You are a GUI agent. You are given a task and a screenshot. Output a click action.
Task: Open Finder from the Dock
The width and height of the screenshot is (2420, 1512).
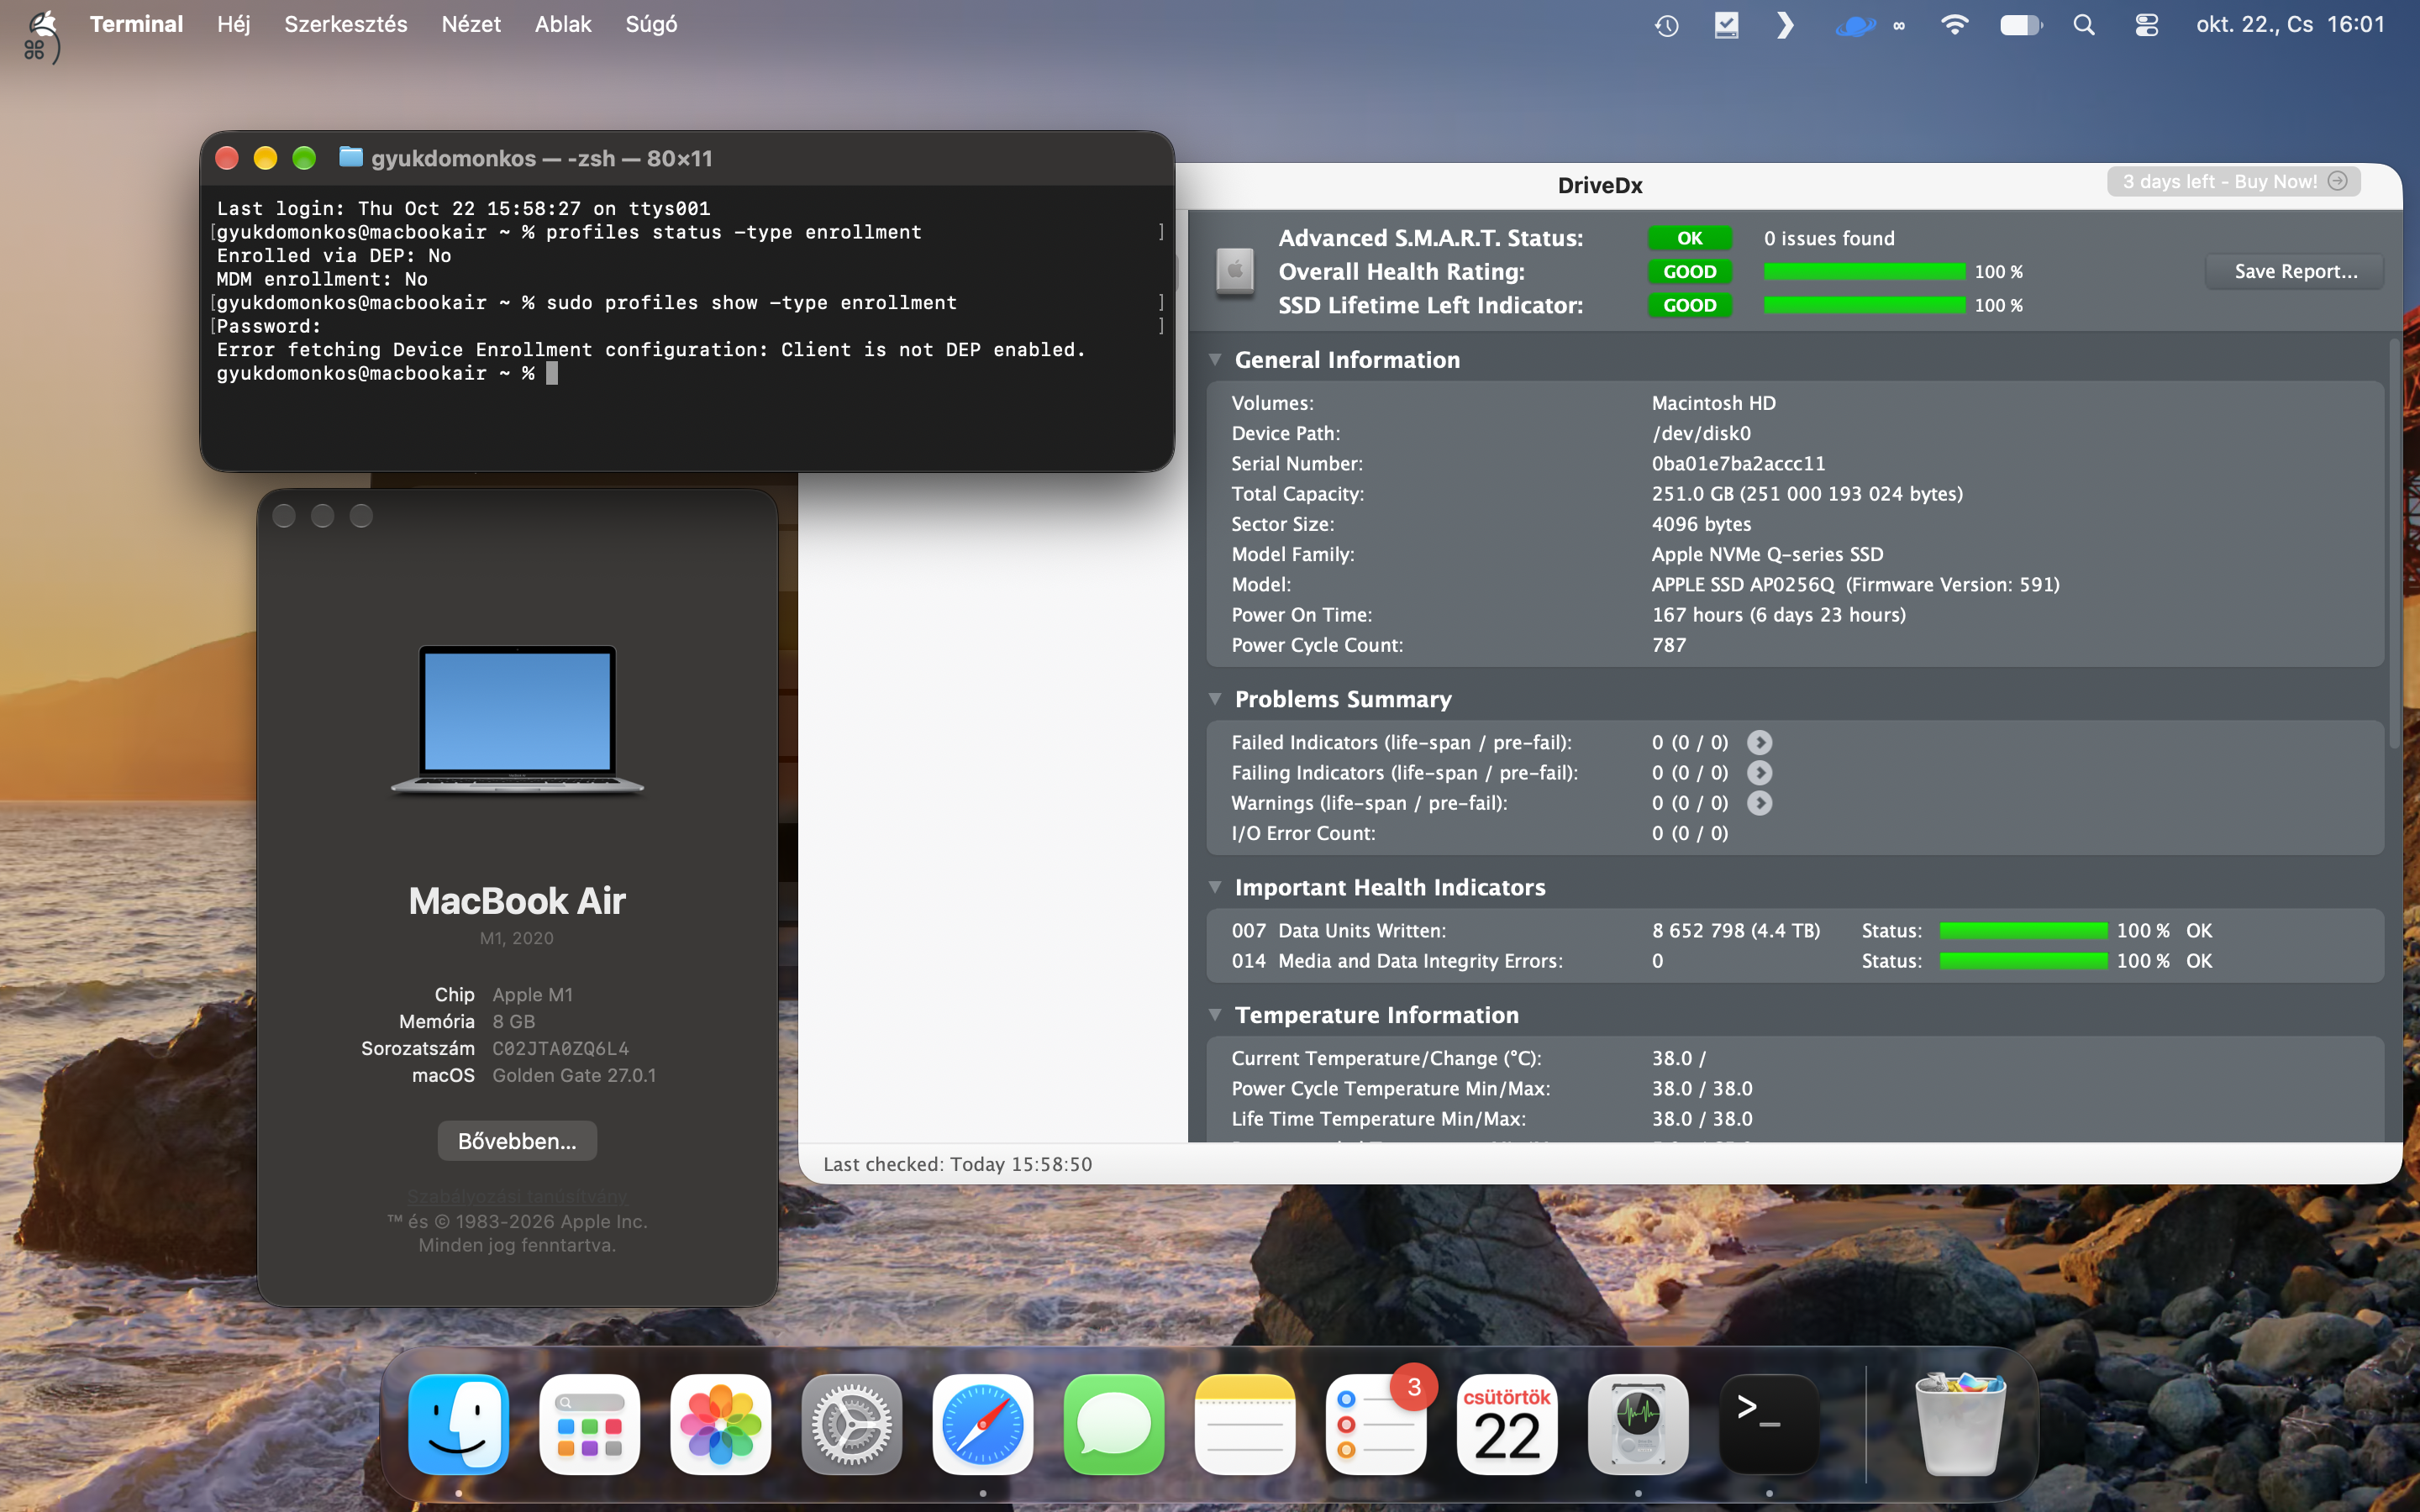pos(459,1424)
